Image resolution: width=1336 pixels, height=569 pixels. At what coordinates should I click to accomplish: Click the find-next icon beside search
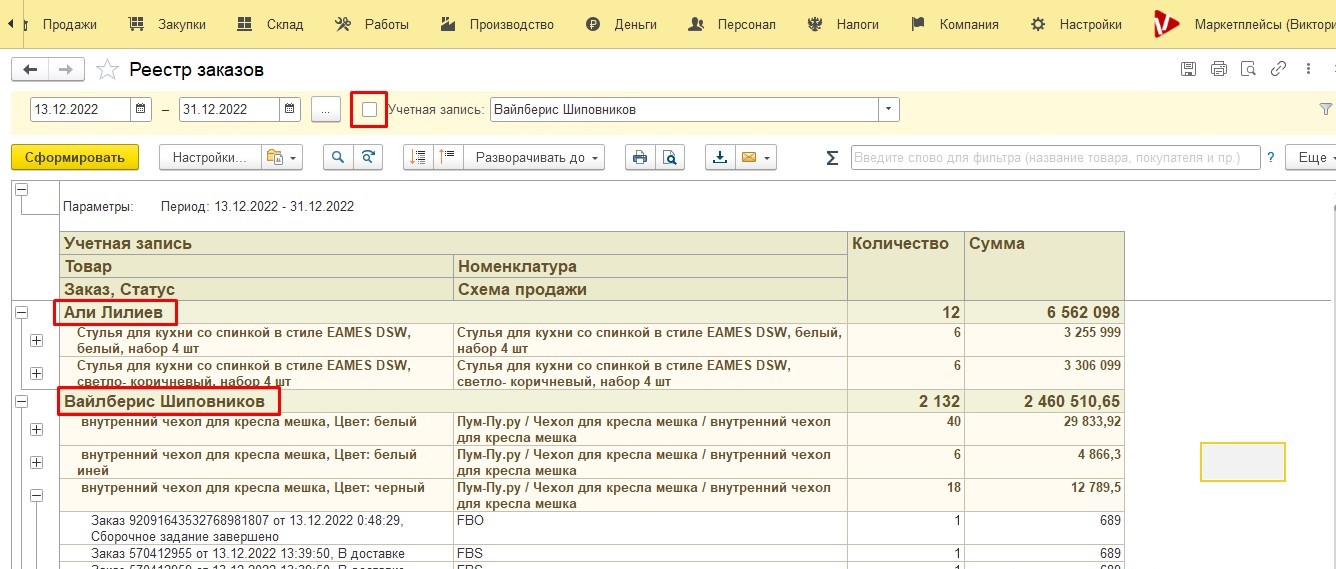(368, 157)
